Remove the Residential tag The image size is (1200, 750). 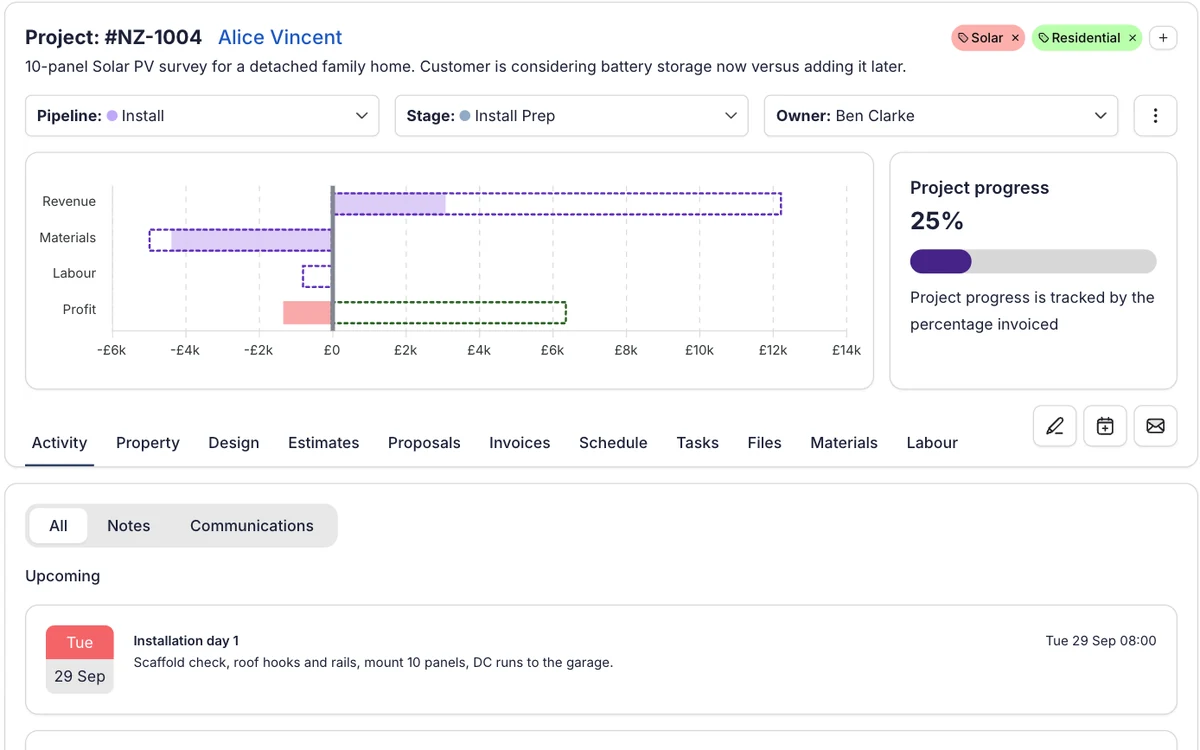(1132, 38)
